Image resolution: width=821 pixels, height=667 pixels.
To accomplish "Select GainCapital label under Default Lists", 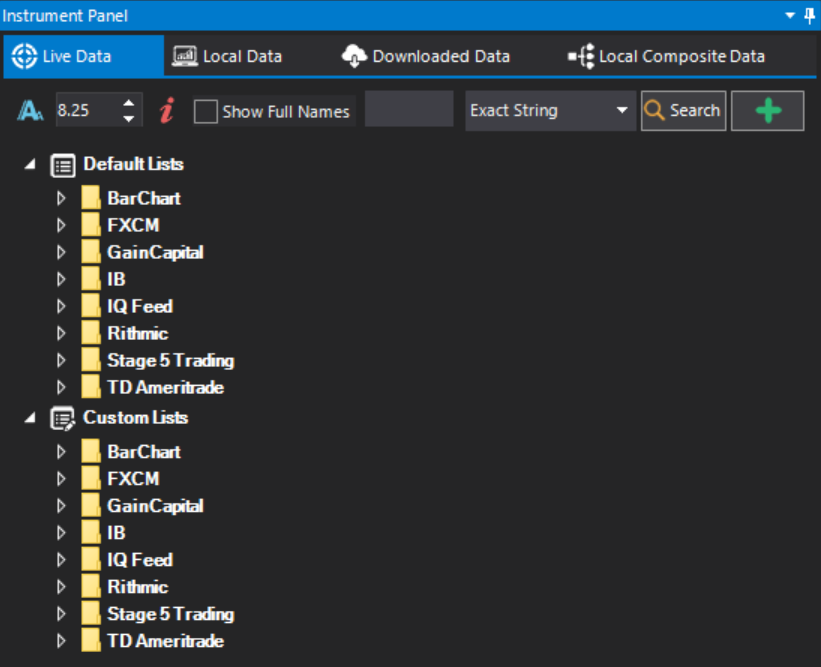I will tap(156, 252).
